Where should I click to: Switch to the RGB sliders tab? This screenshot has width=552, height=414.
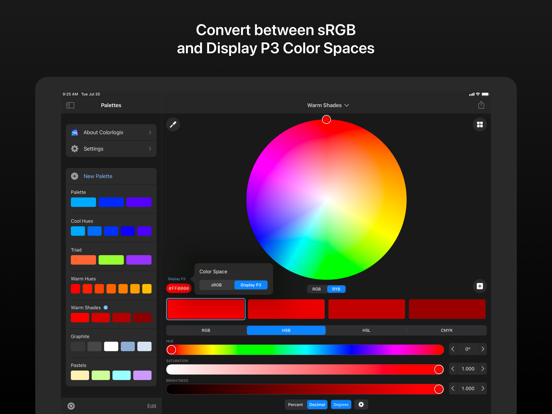coord(206,330)
